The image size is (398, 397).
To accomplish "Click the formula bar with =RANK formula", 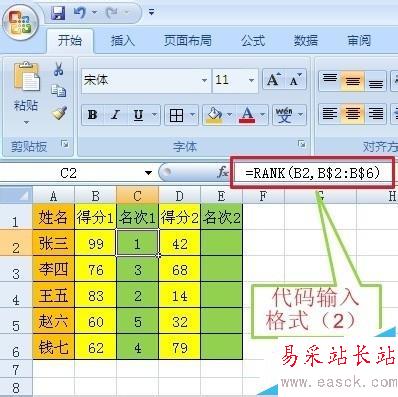I will 313,173.
